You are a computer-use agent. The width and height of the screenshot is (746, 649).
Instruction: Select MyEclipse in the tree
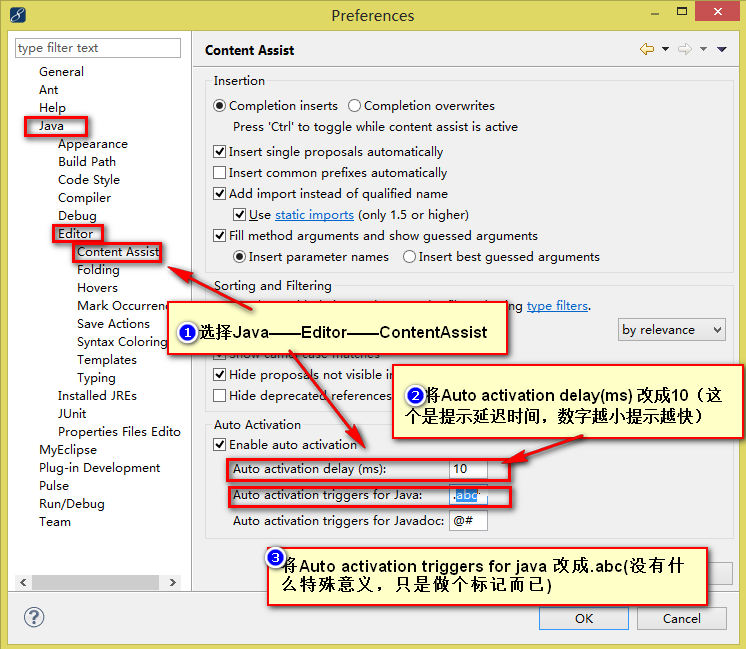(x=68, y=450)
